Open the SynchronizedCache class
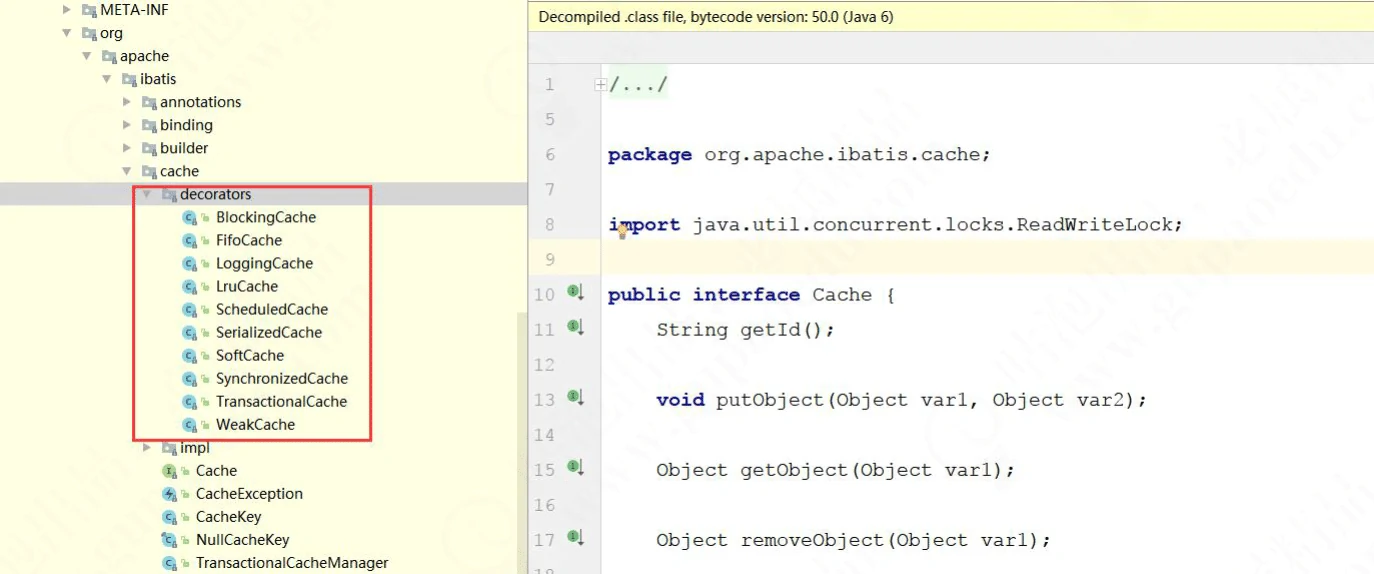1374x574 pixels. tap(281, 378)
